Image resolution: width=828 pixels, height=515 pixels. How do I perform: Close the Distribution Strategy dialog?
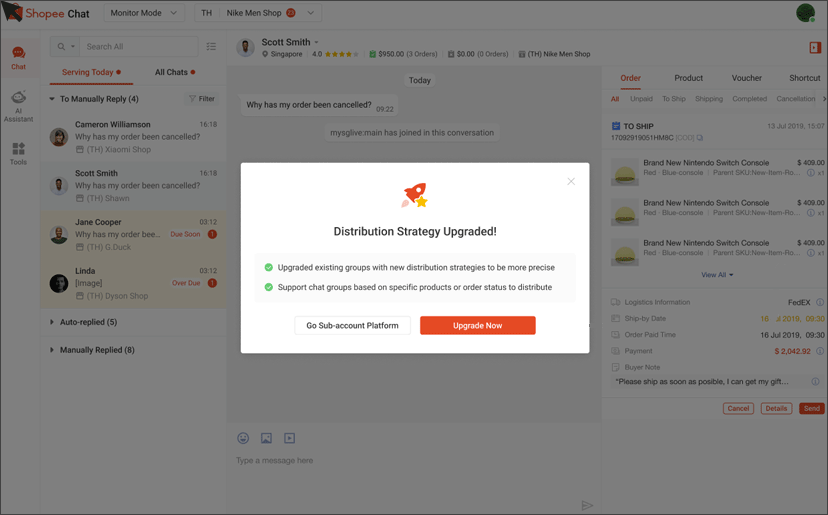(x=571, y=181)
